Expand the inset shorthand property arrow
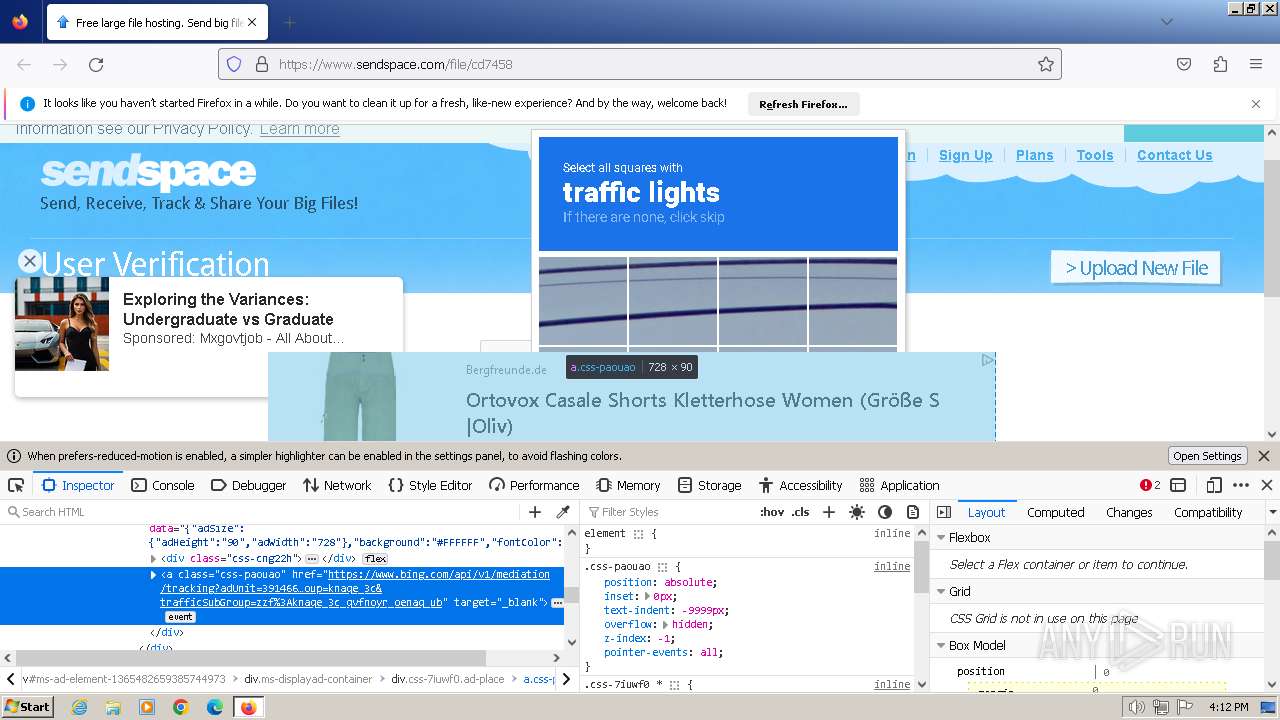The image size is (1280, 720). point(647,596)
